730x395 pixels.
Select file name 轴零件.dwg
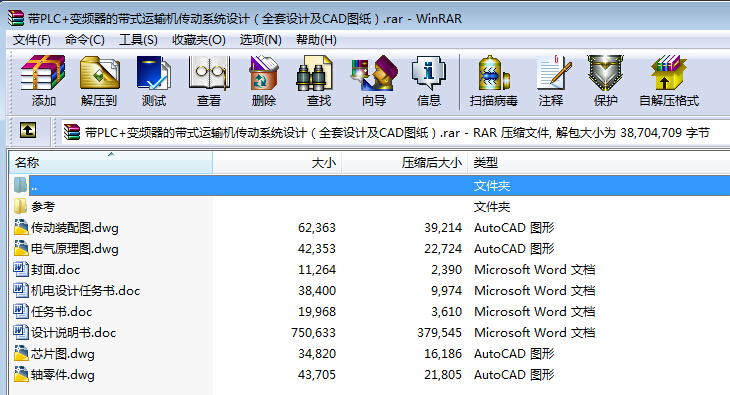click(62, 375)
